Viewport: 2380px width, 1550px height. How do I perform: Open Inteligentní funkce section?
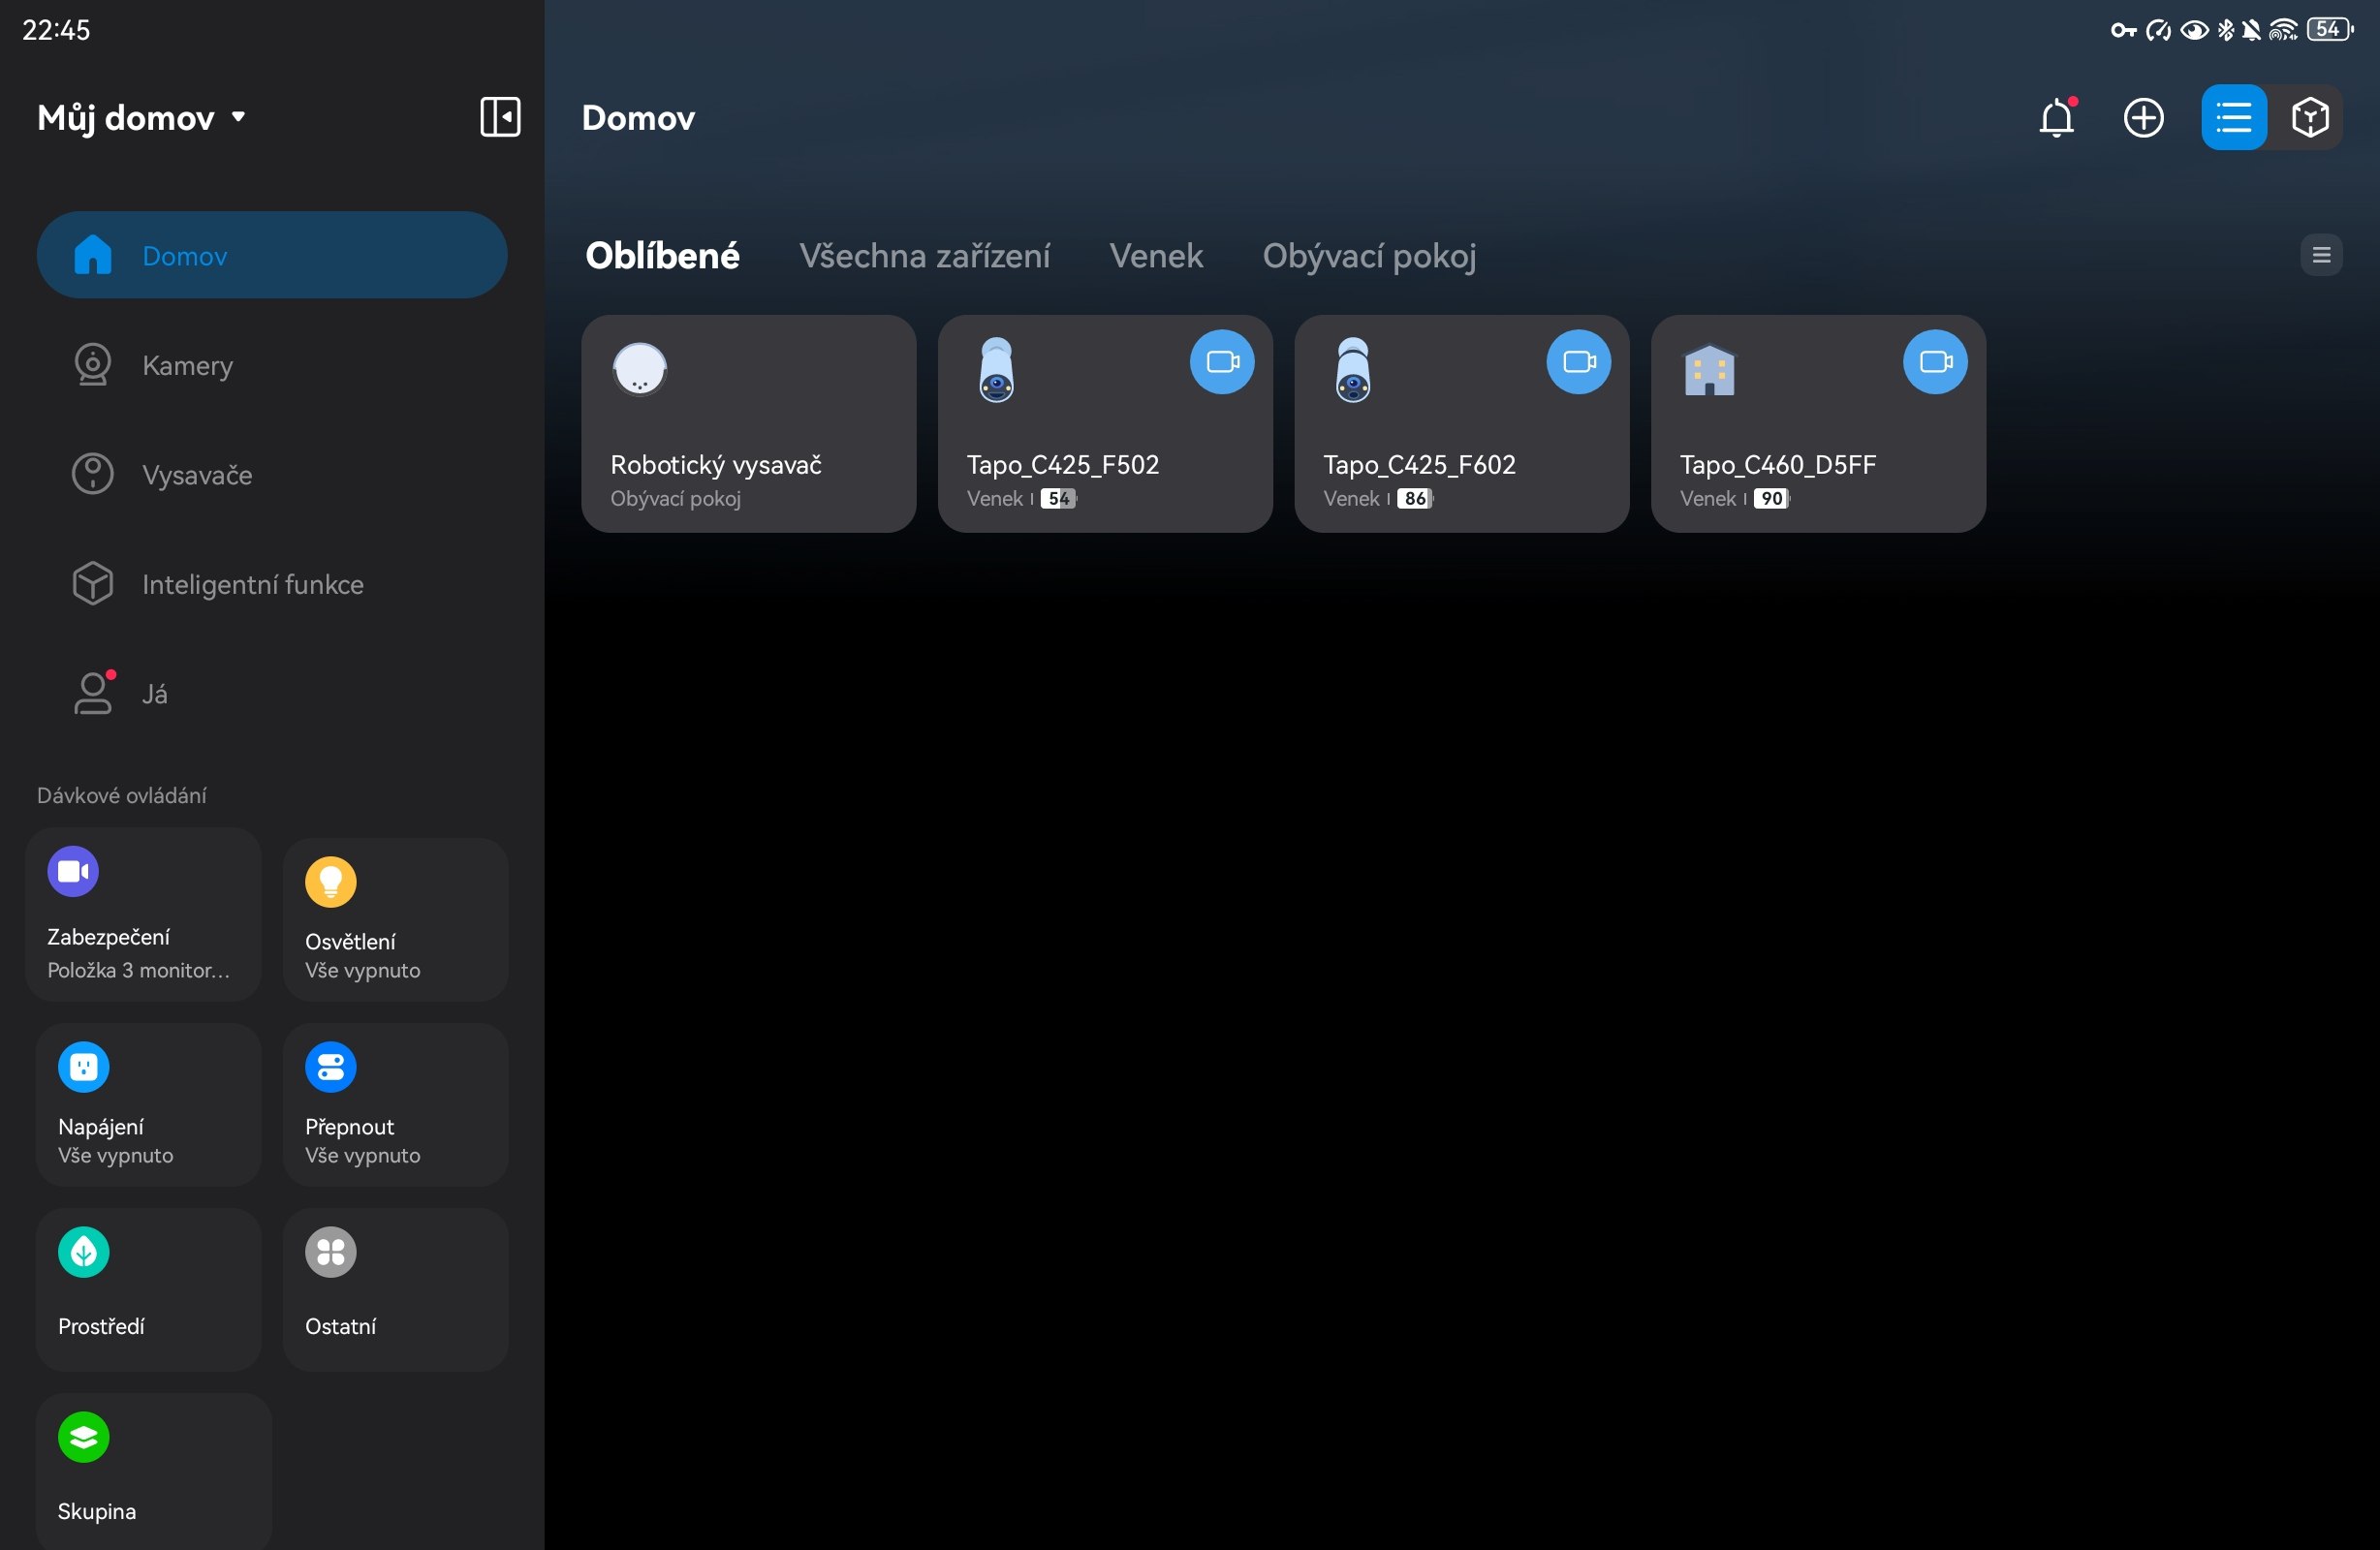click(x=252, y=584)
